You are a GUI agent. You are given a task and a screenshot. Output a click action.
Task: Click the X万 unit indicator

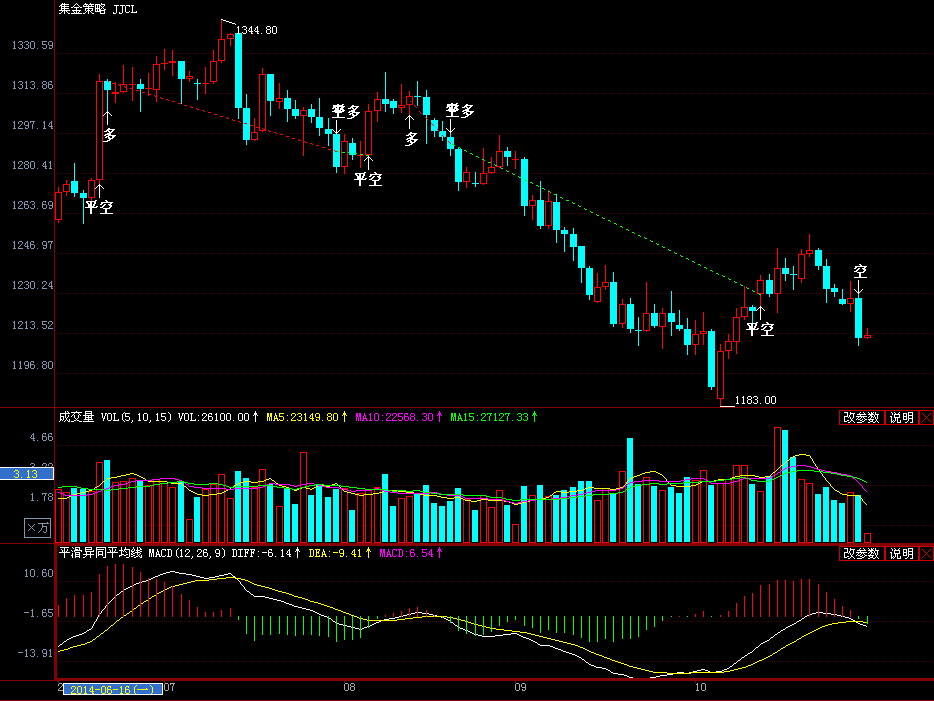click(x=37, y=527)
